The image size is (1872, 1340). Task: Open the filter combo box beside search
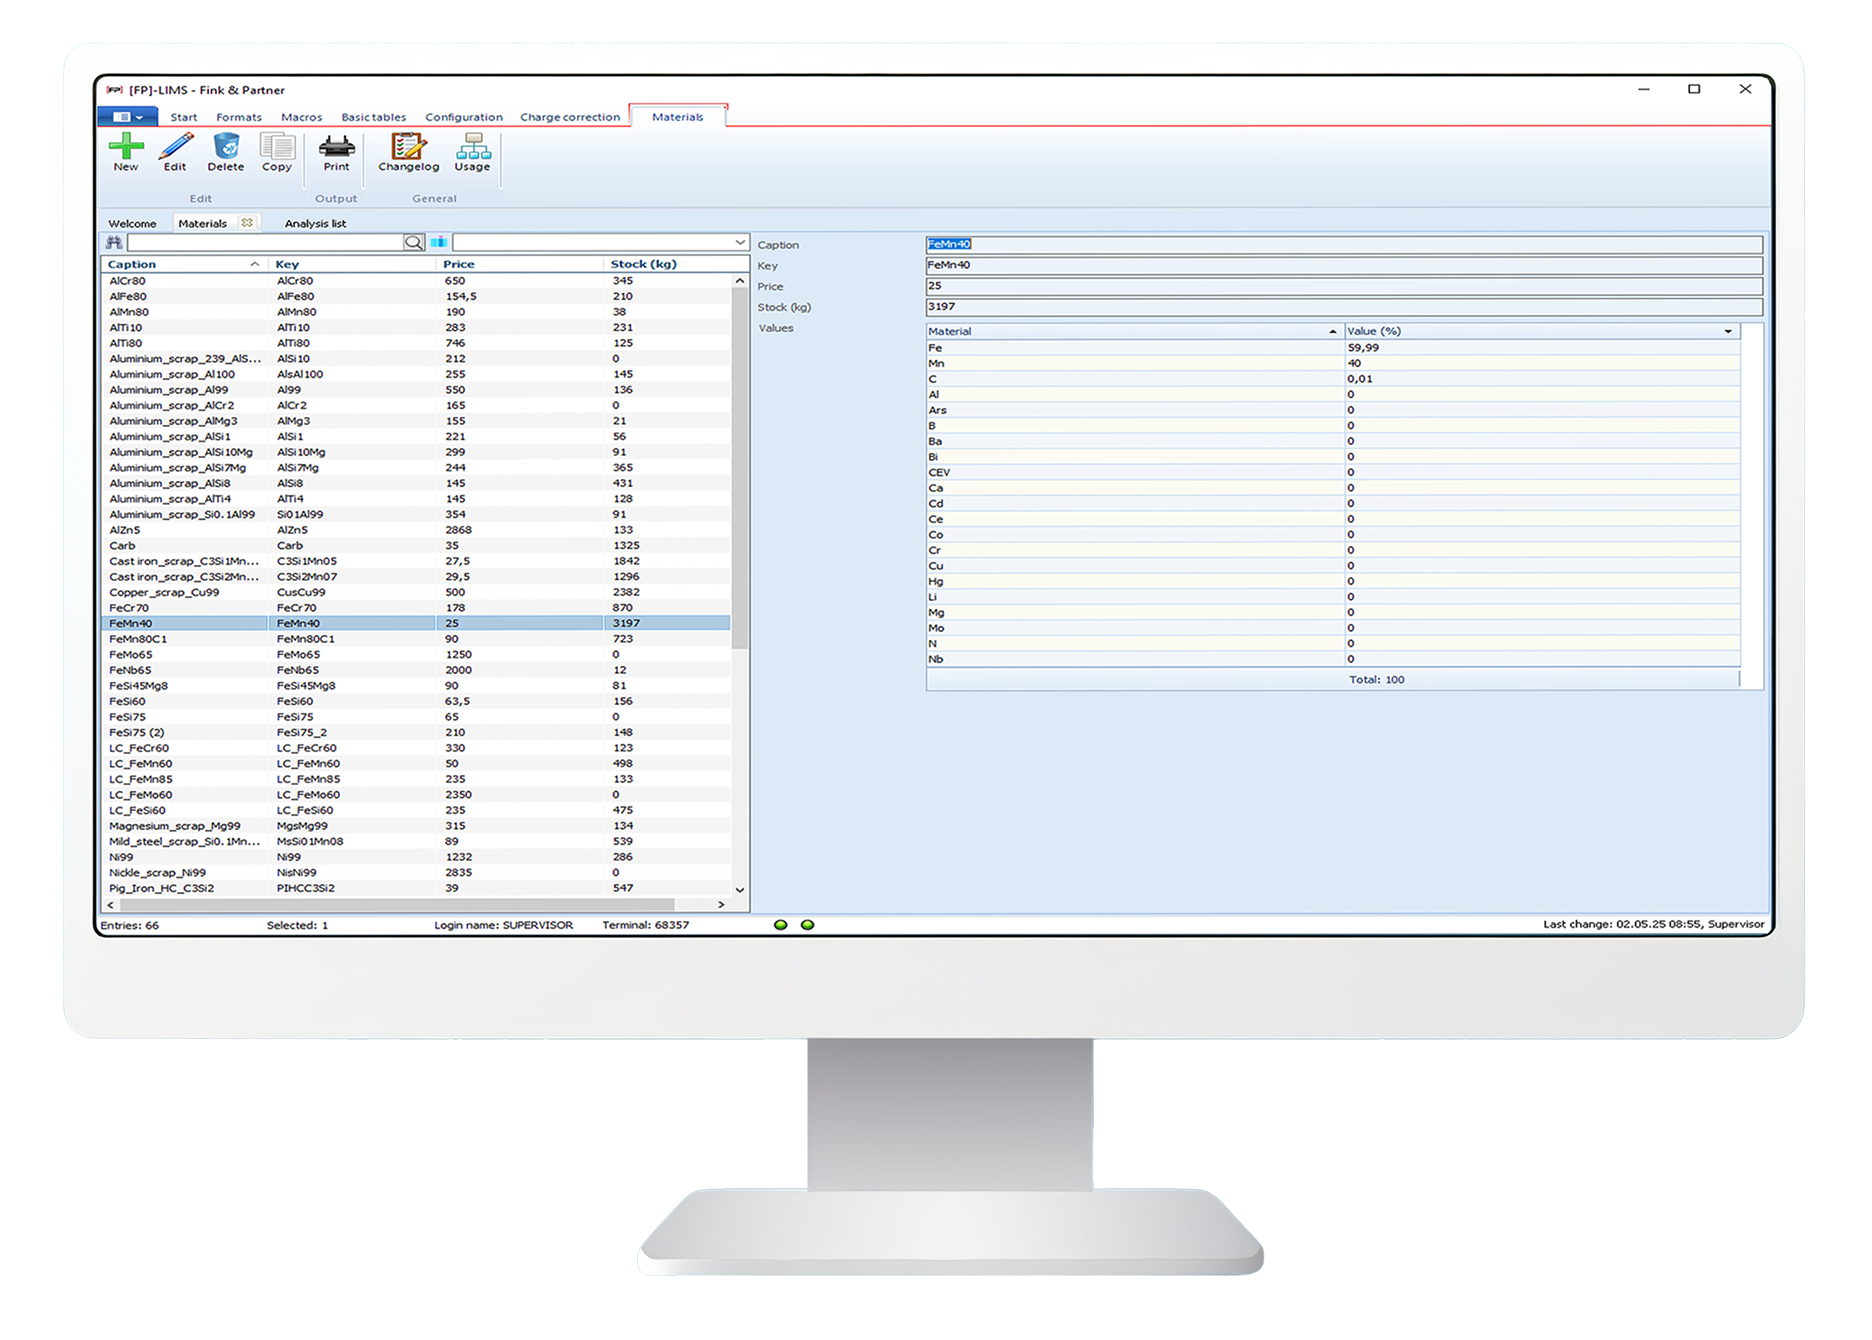(x=738, y=242)
